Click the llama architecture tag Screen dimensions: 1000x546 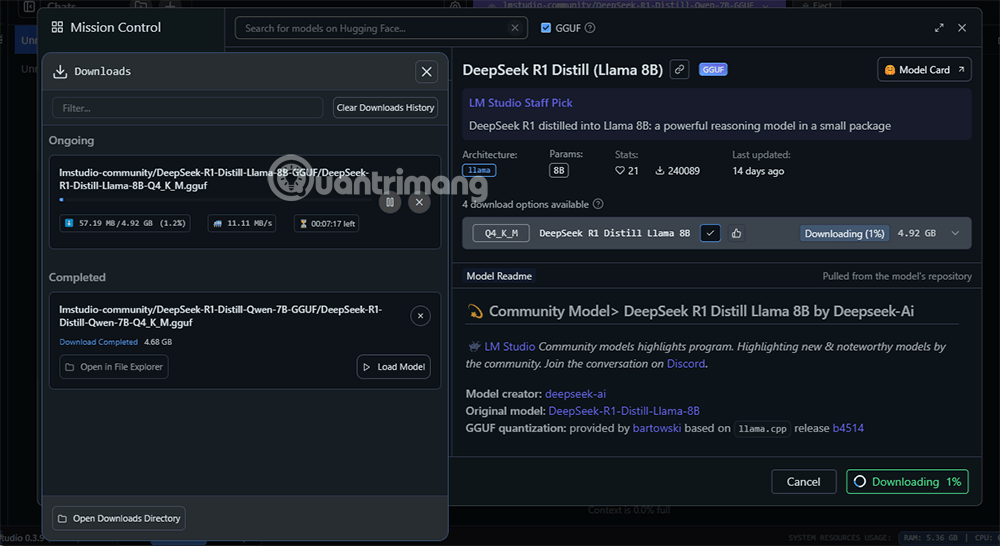coord(479,170)
